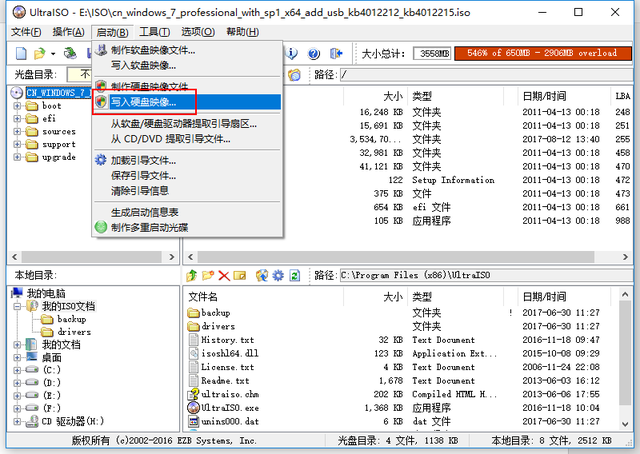This screenshot has width=640, height=454.
Task: Click the Up folder icon in local toolbar
Action: pyautogui.click(x=191, y=276)
